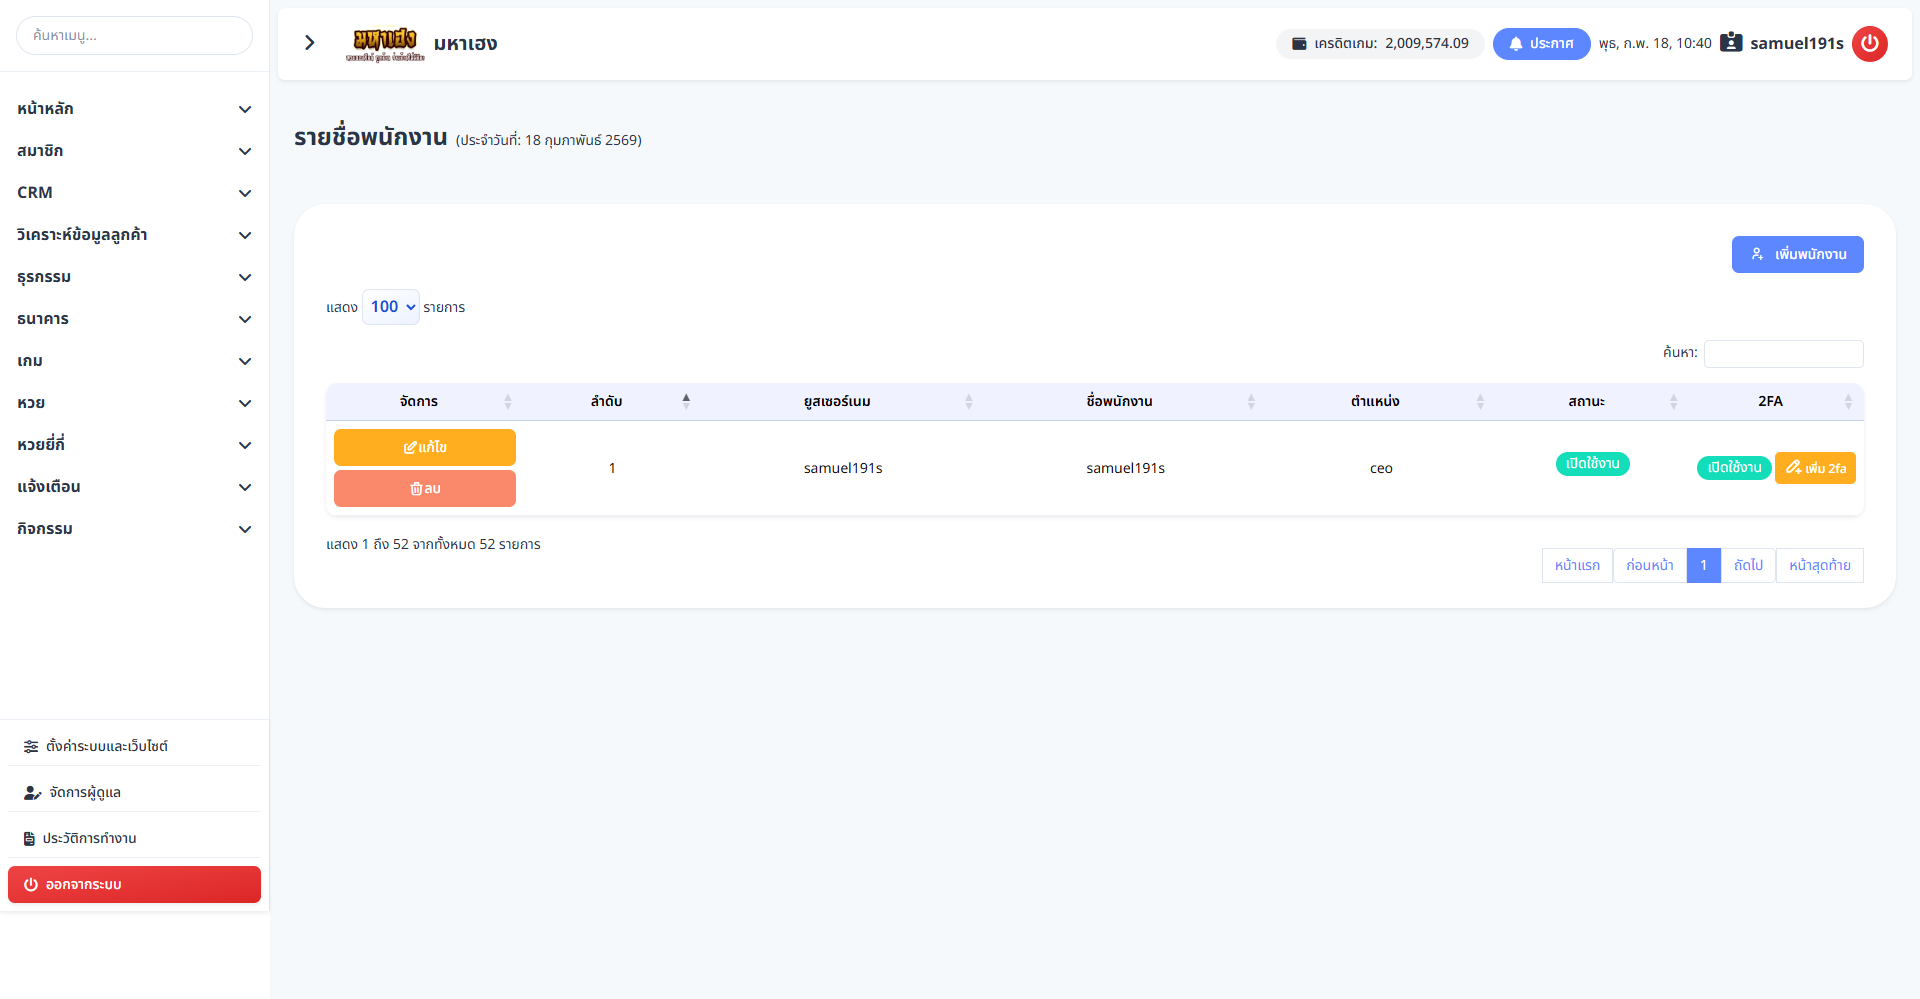Sort table by ลำดับ column header
The image size is (1920, 999).
607,402
